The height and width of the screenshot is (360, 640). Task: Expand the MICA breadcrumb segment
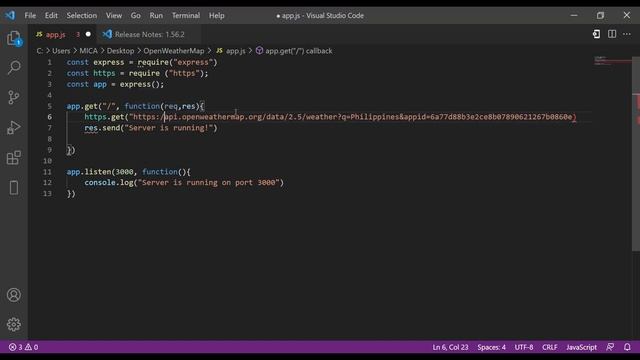click(88, 51)
